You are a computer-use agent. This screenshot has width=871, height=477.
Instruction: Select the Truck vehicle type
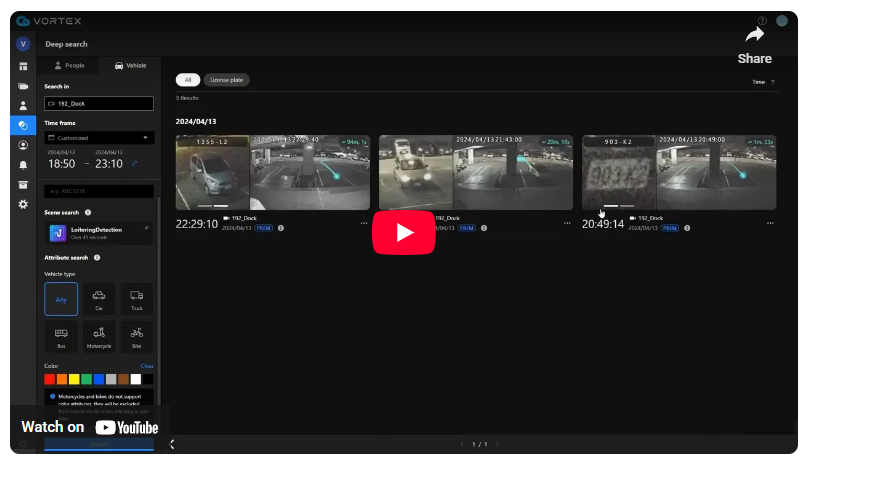(x=137, y=299)
